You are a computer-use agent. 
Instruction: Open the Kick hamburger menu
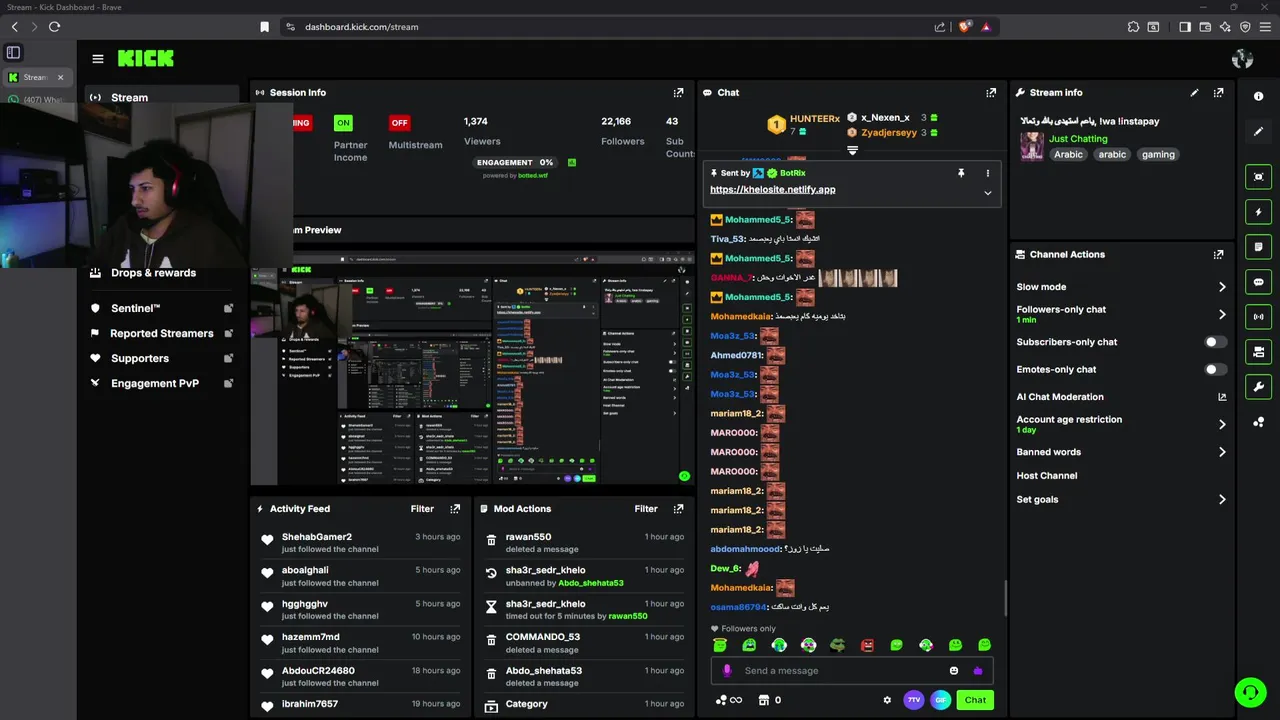pyautogui.click(x=98, y=59)
